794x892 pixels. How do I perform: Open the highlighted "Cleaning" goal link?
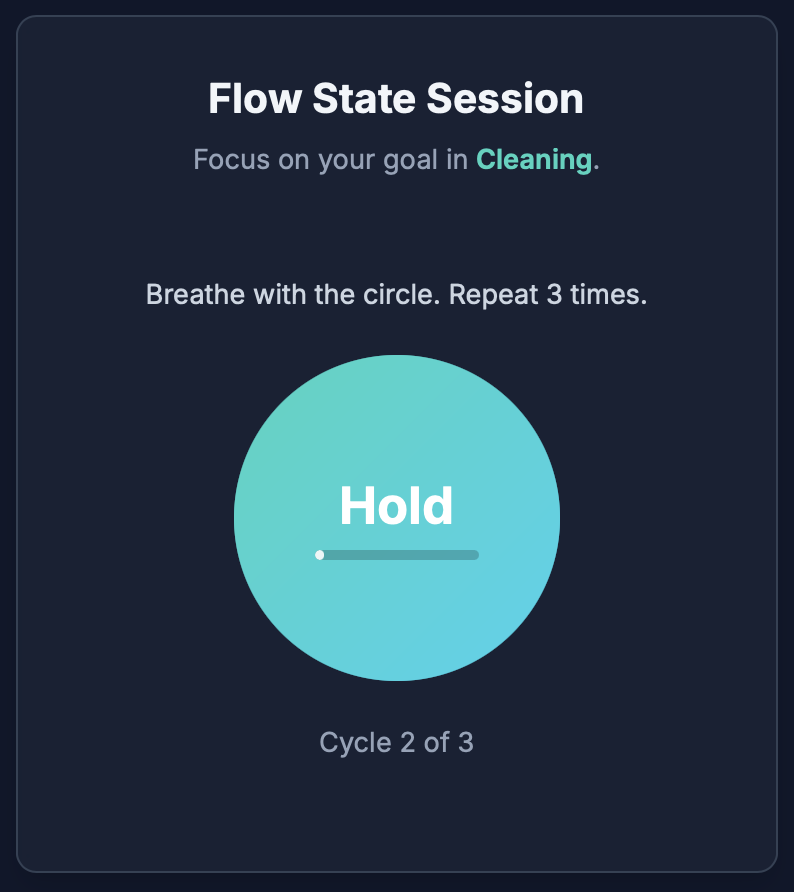coord(534,159)
